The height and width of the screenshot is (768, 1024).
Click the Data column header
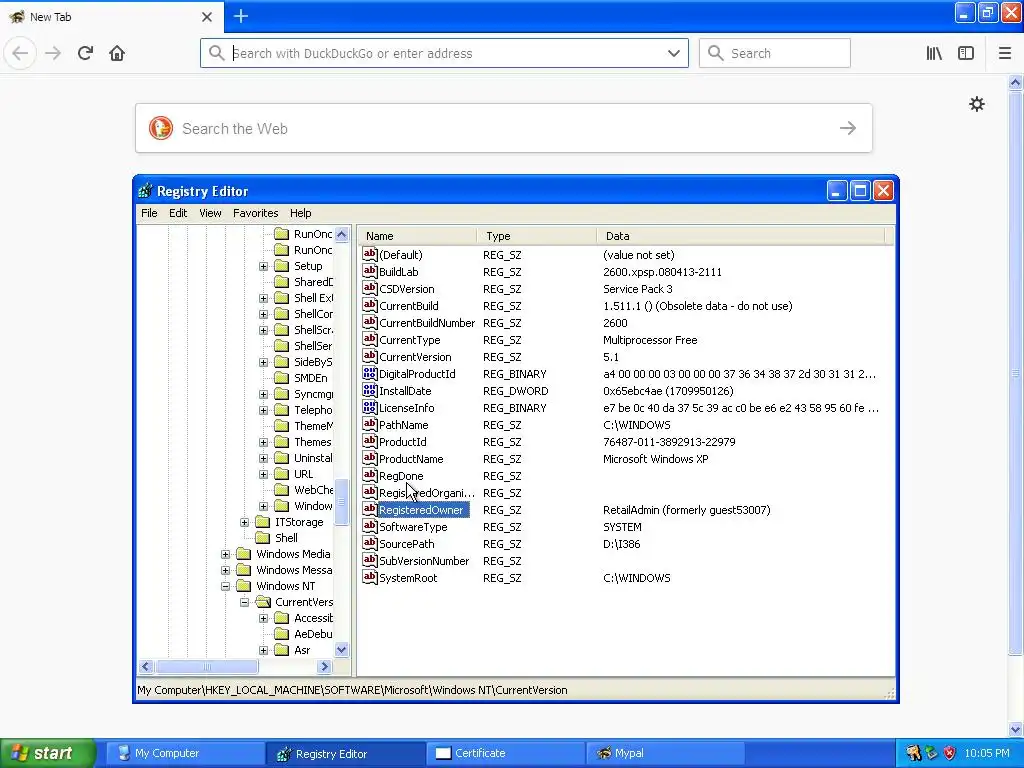[741, 236]
